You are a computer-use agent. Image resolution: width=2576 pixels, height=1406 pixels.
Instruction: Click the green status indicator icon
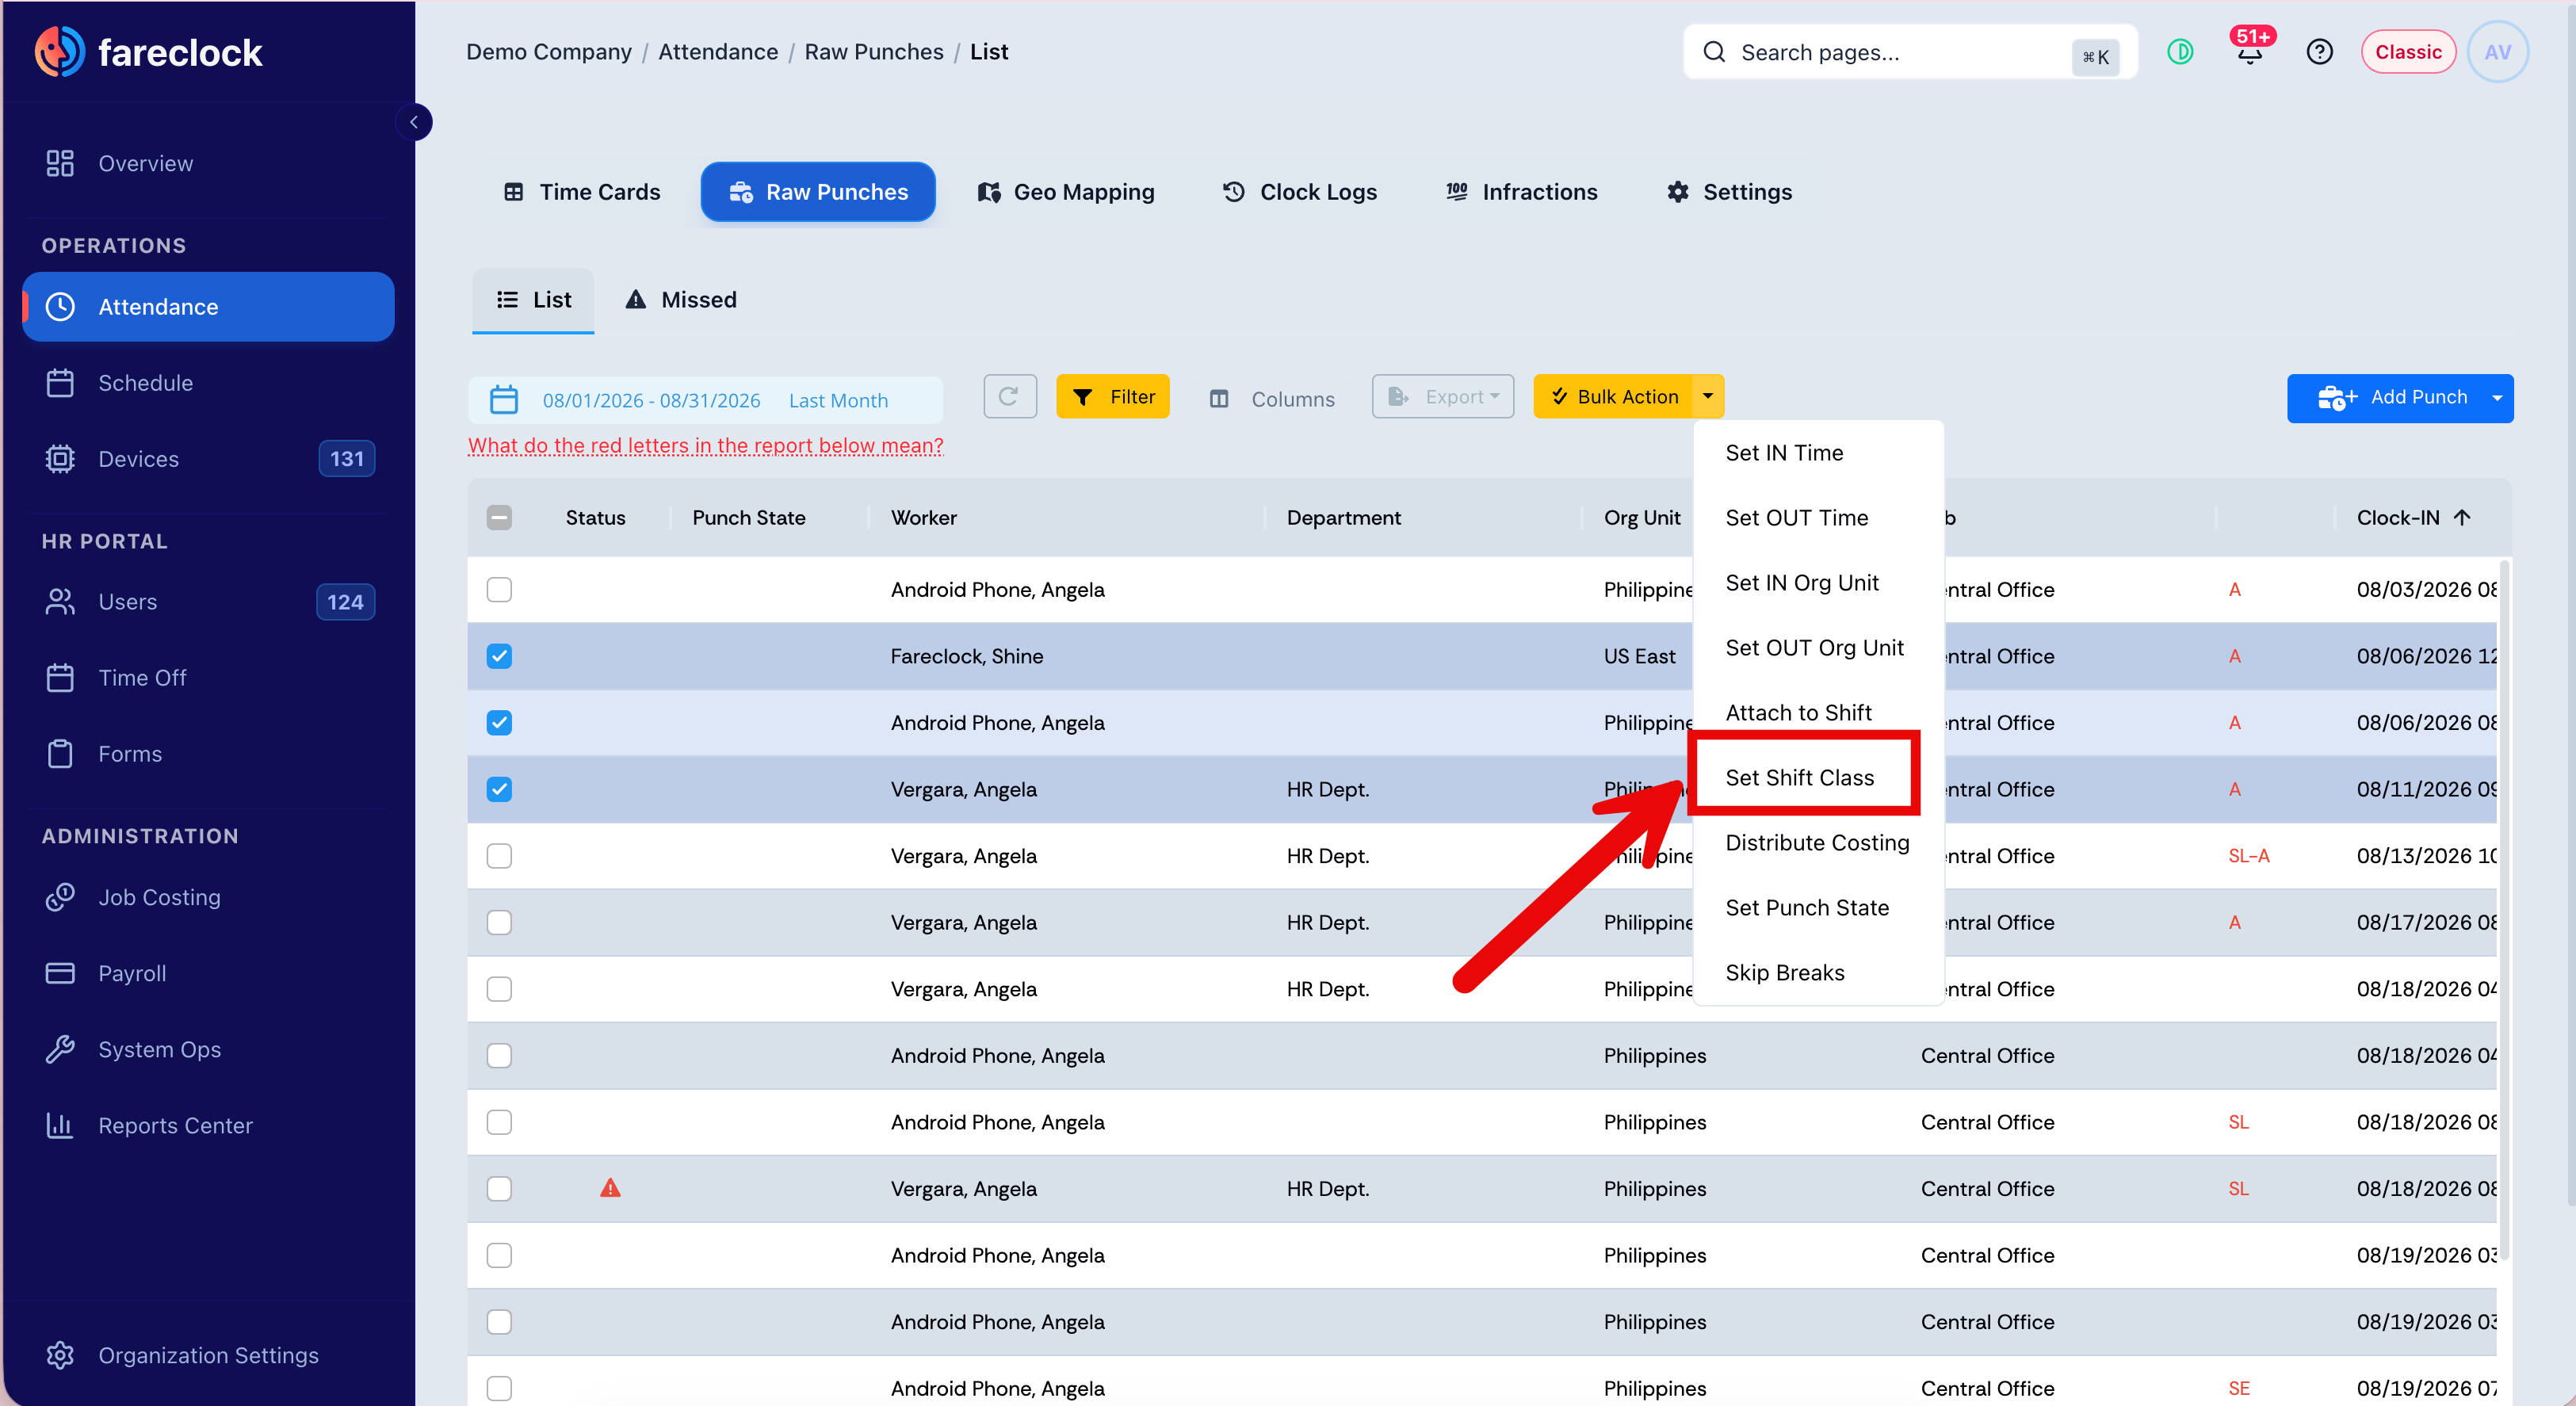click(x=2180, y=52)
